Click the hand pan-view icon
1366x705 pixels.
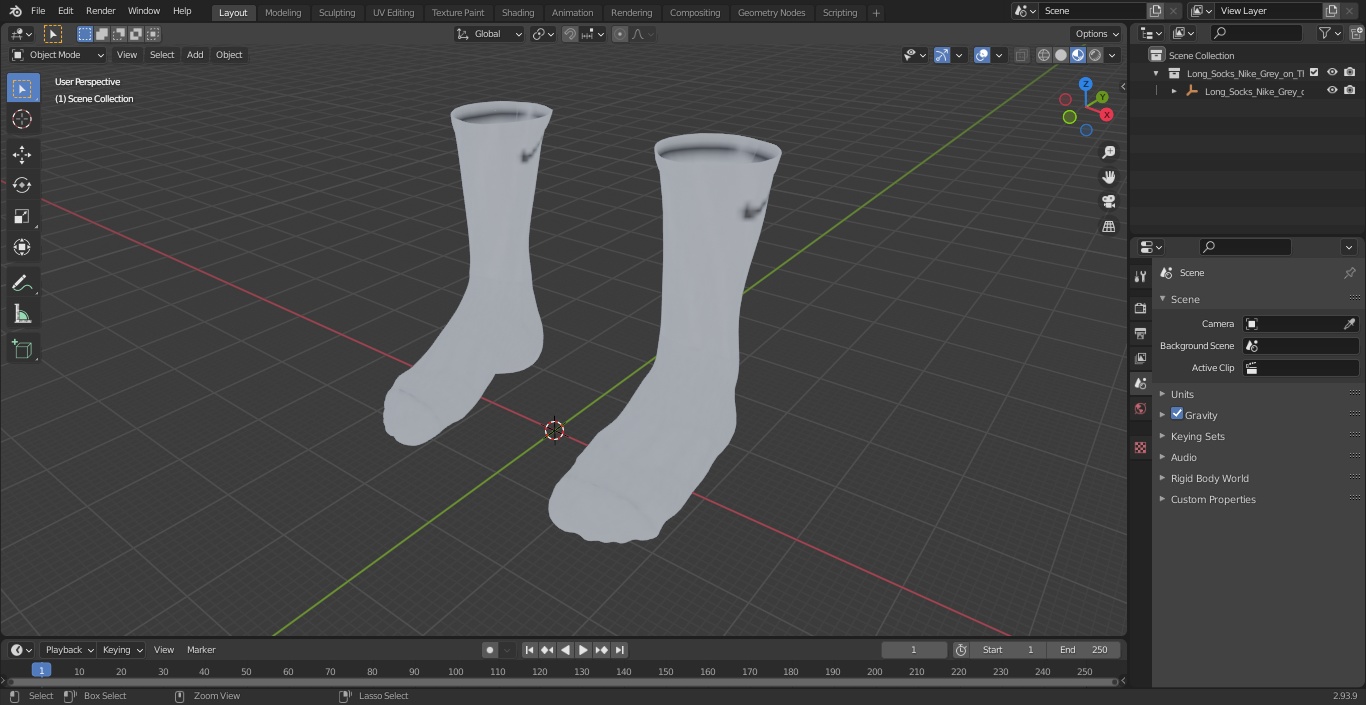(1109, 177)
